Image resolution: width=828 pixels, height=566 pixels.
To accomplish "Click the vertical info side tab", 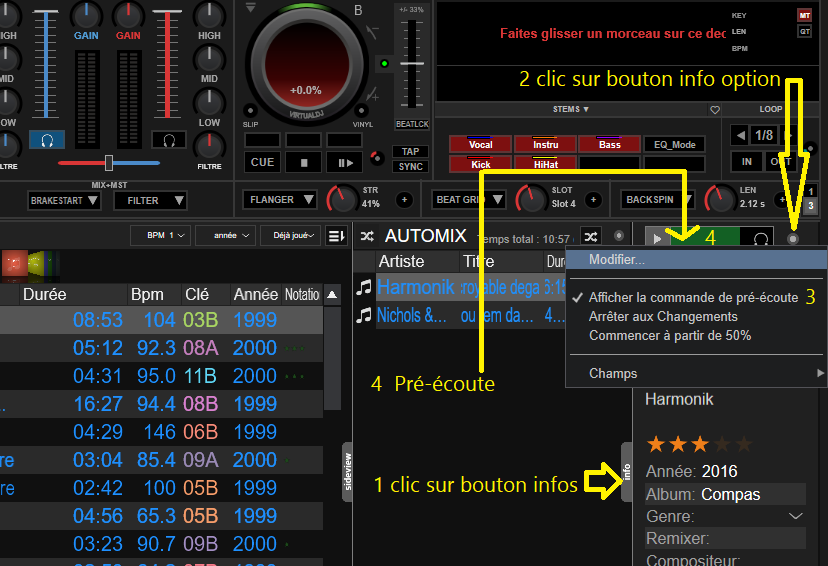I will [x=627, y=472].
